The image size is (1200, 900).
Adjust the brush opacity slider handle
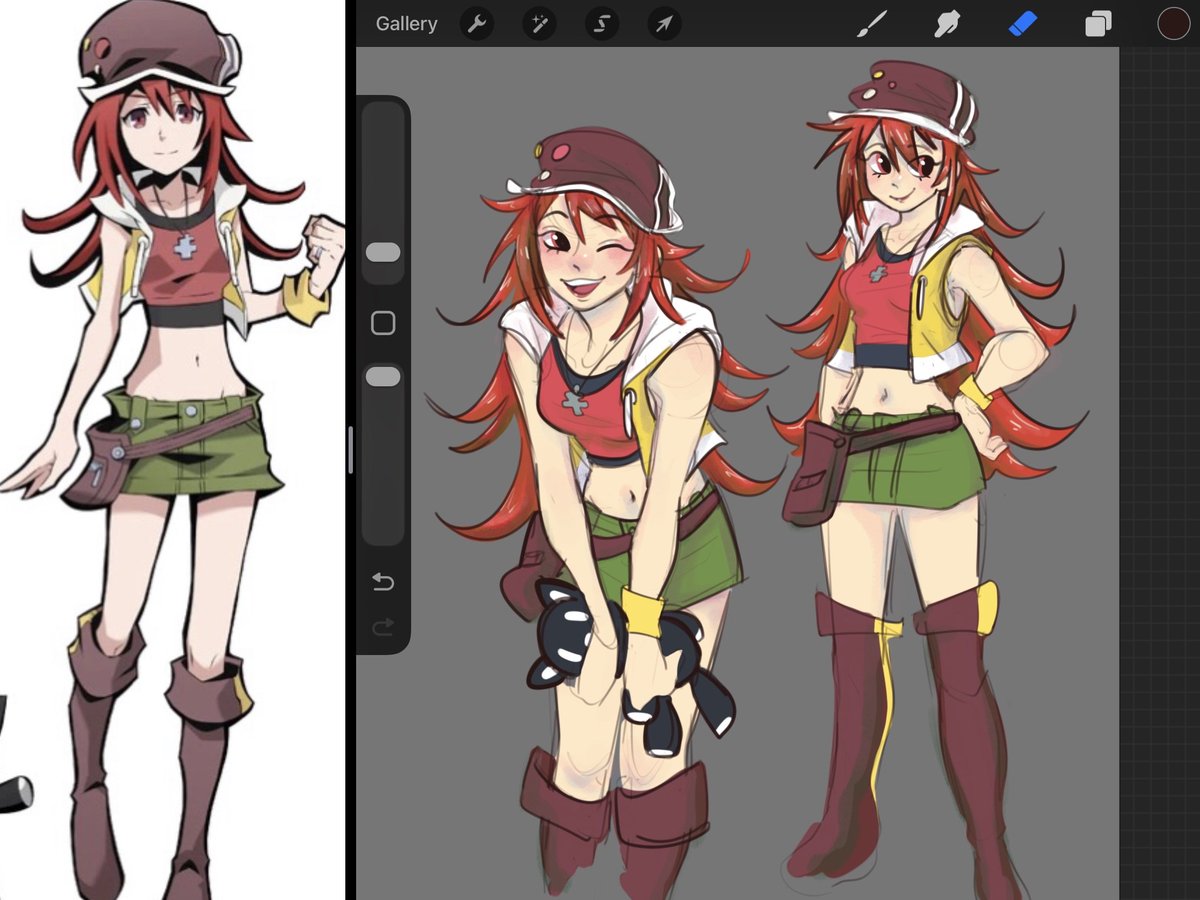[383, 376]
